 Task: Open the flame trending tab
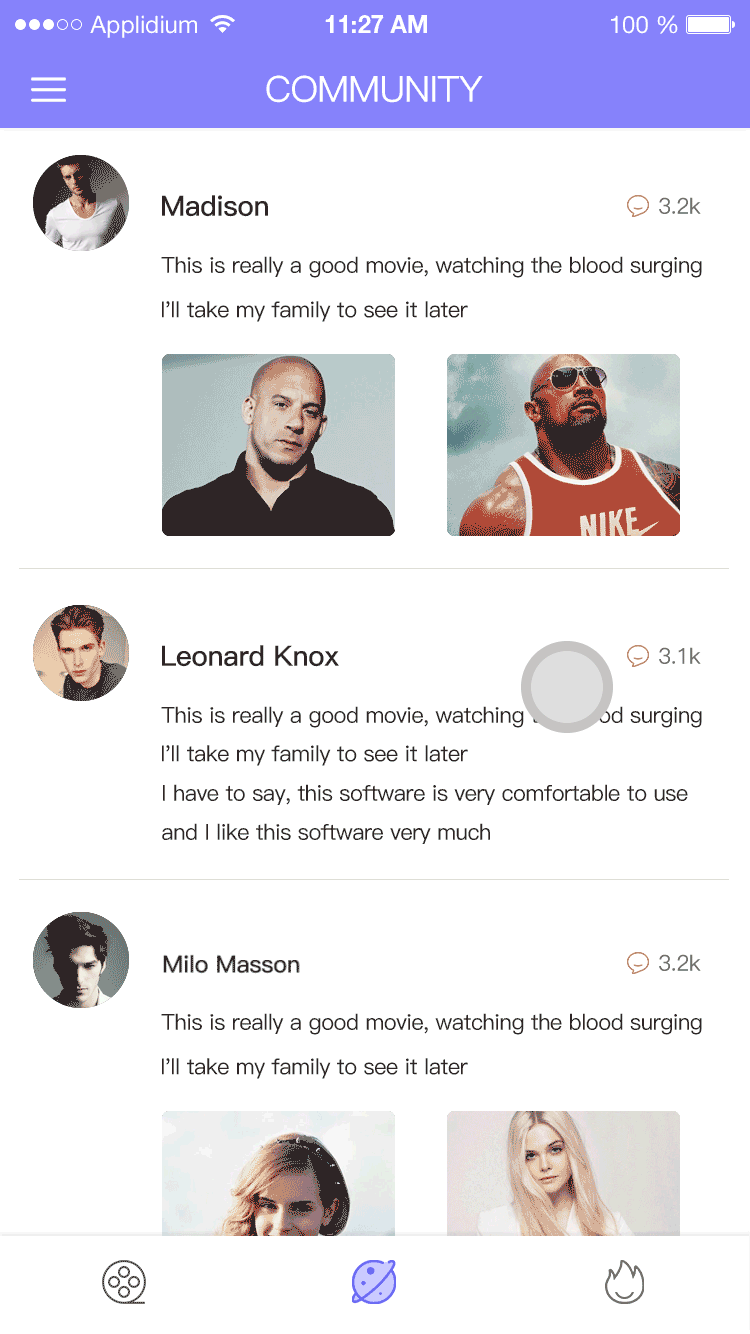tap(625, 1282)
